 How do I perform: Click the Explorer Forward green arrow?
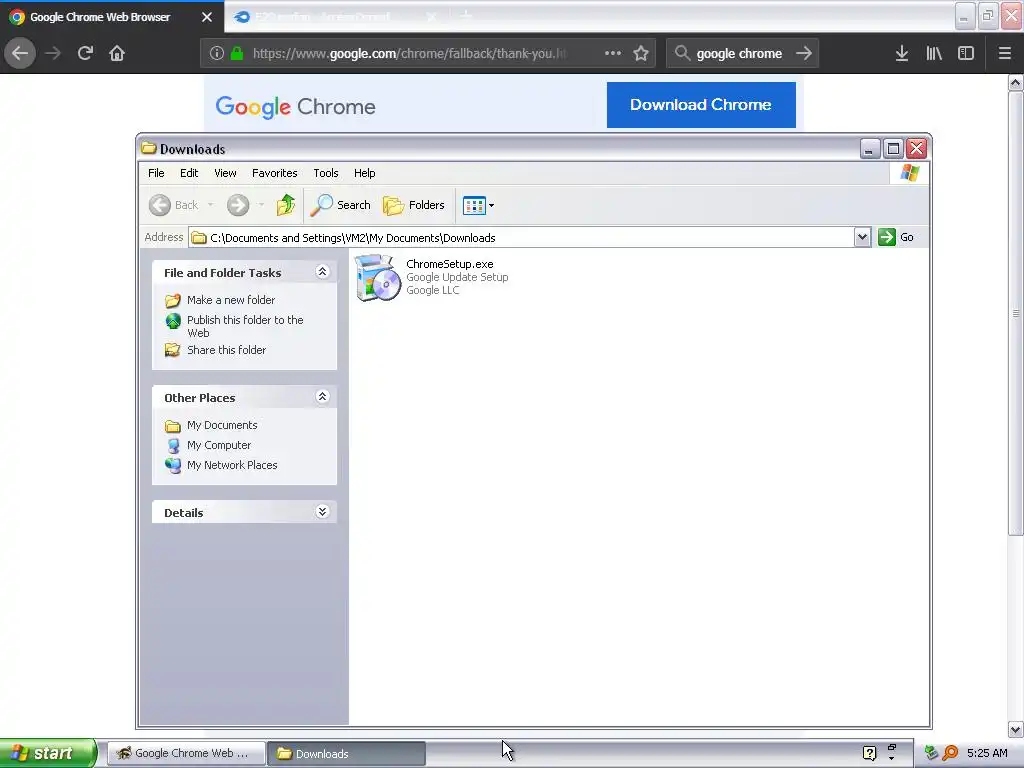coord(238,205)
